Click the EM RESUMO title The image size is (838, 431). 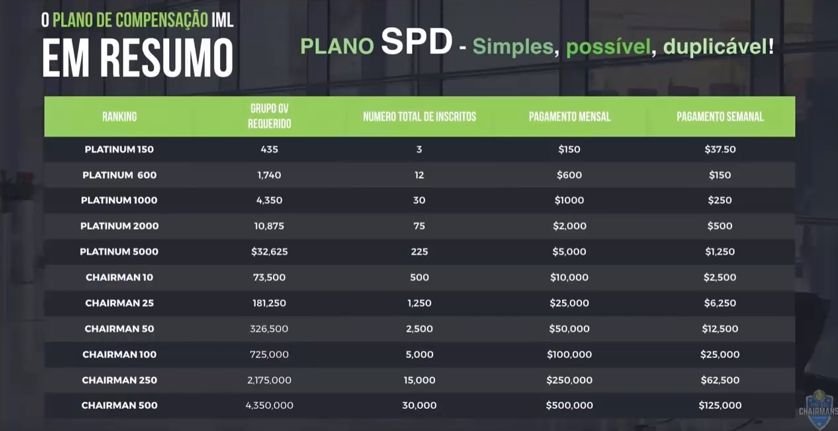click(138, 58)
